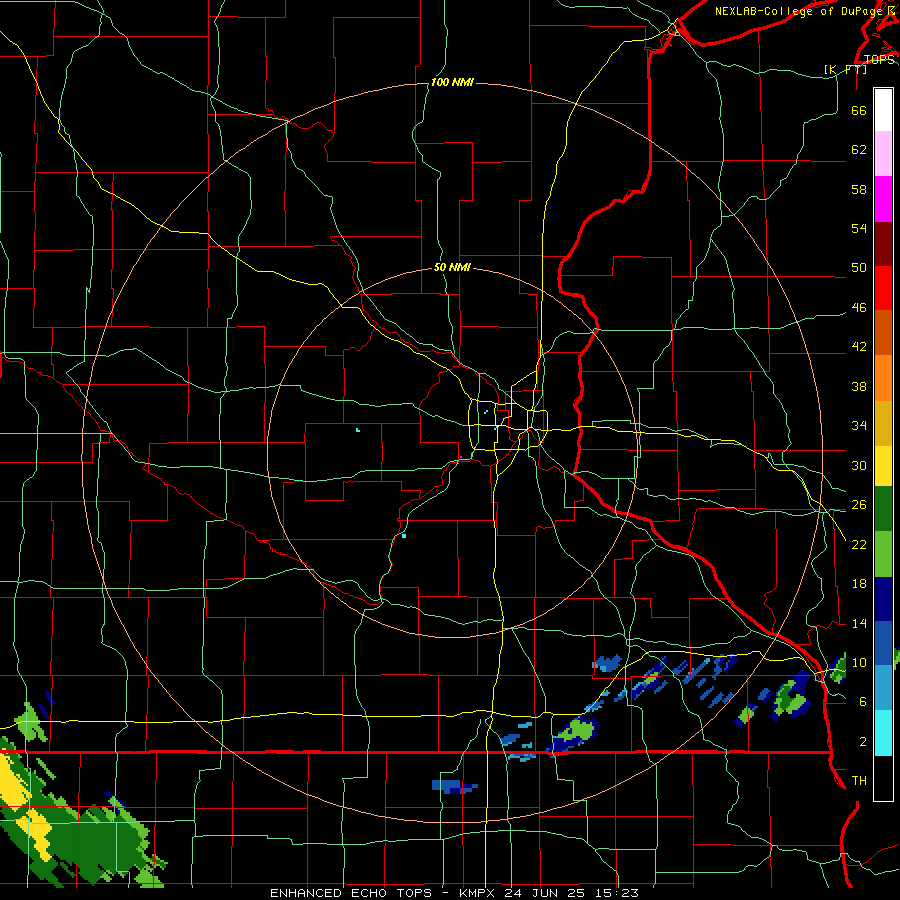Select the 58 scale value

pyautogui.click(x=859, y=189)
